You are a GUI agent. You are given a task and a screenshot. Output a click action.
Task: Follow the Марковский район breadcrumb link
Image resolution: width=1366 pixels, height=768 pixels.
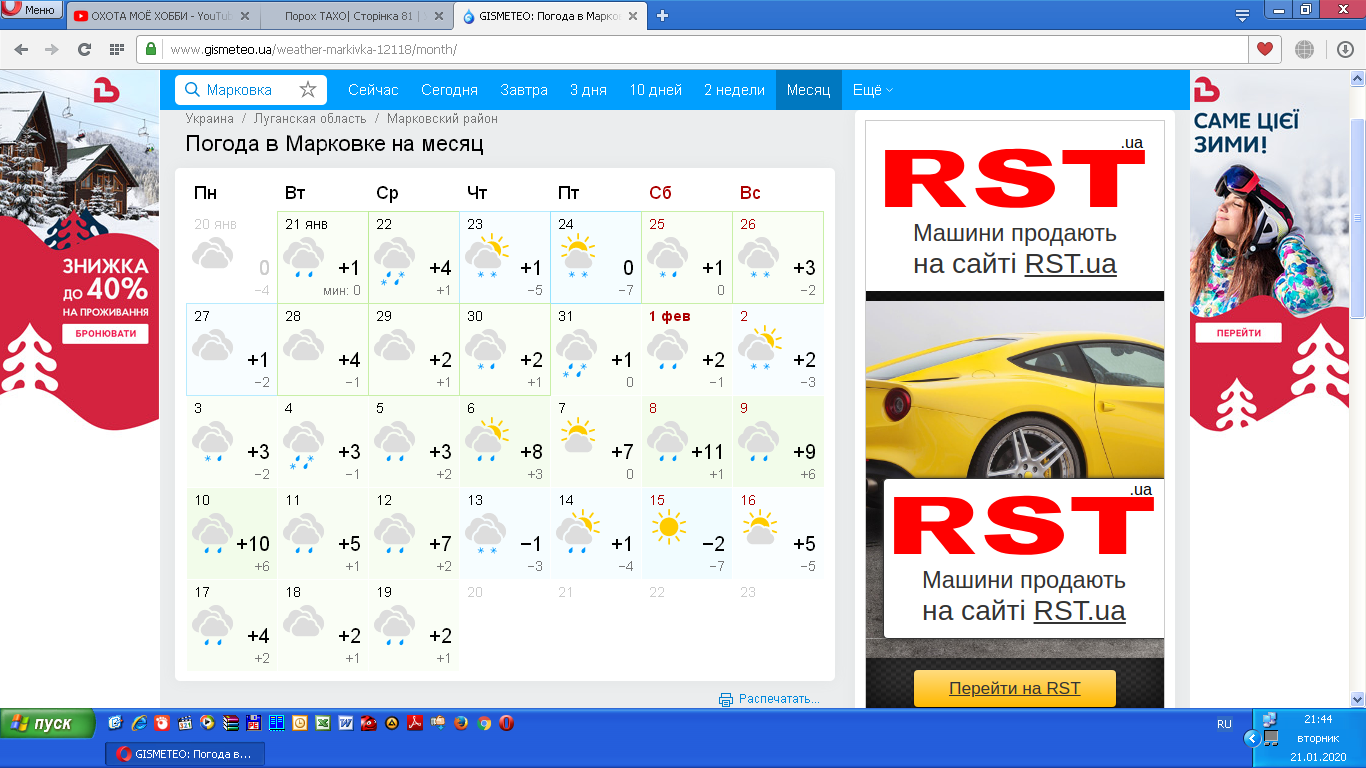tap(442, 118)
